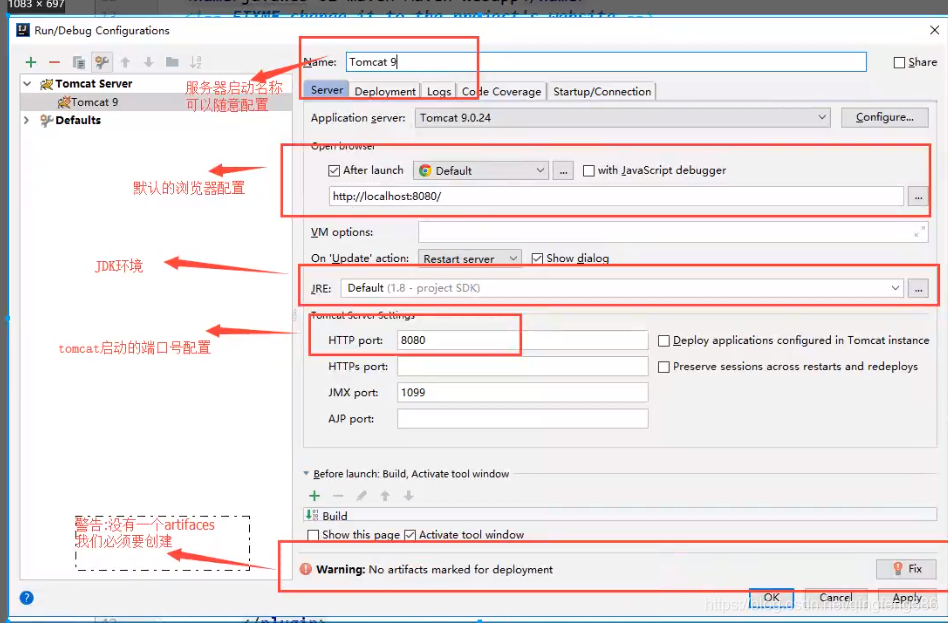The width and height of the screenshot is (948, 623).
Task: Sort configurations alphabetically icon
Action: (195, 62)
